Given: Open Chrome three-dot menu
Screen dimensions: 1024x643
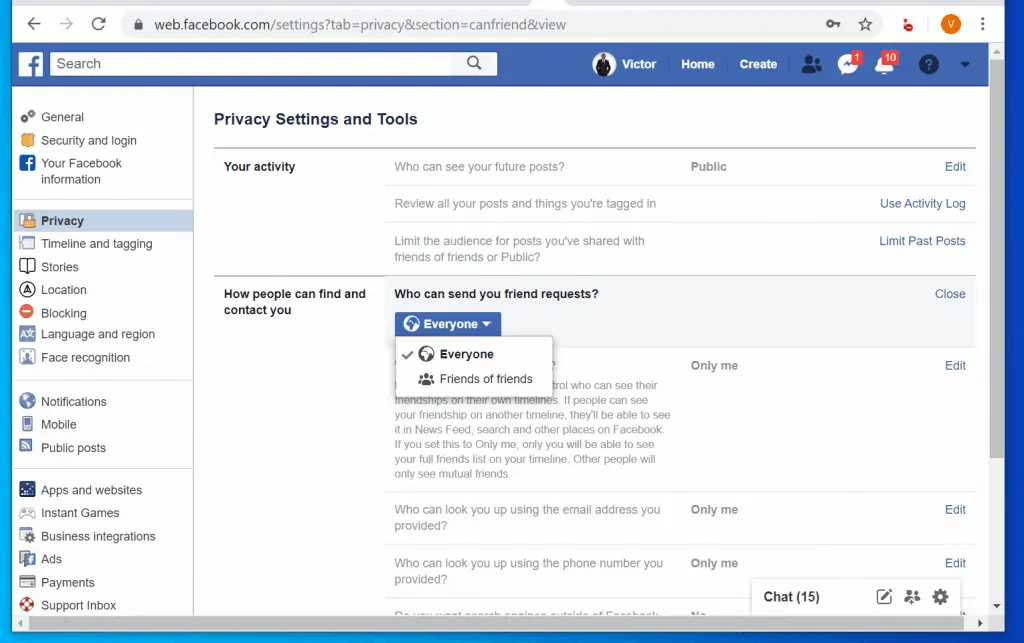Looking at the screenshot, I should pyautogui.click(x=982, y=24).
